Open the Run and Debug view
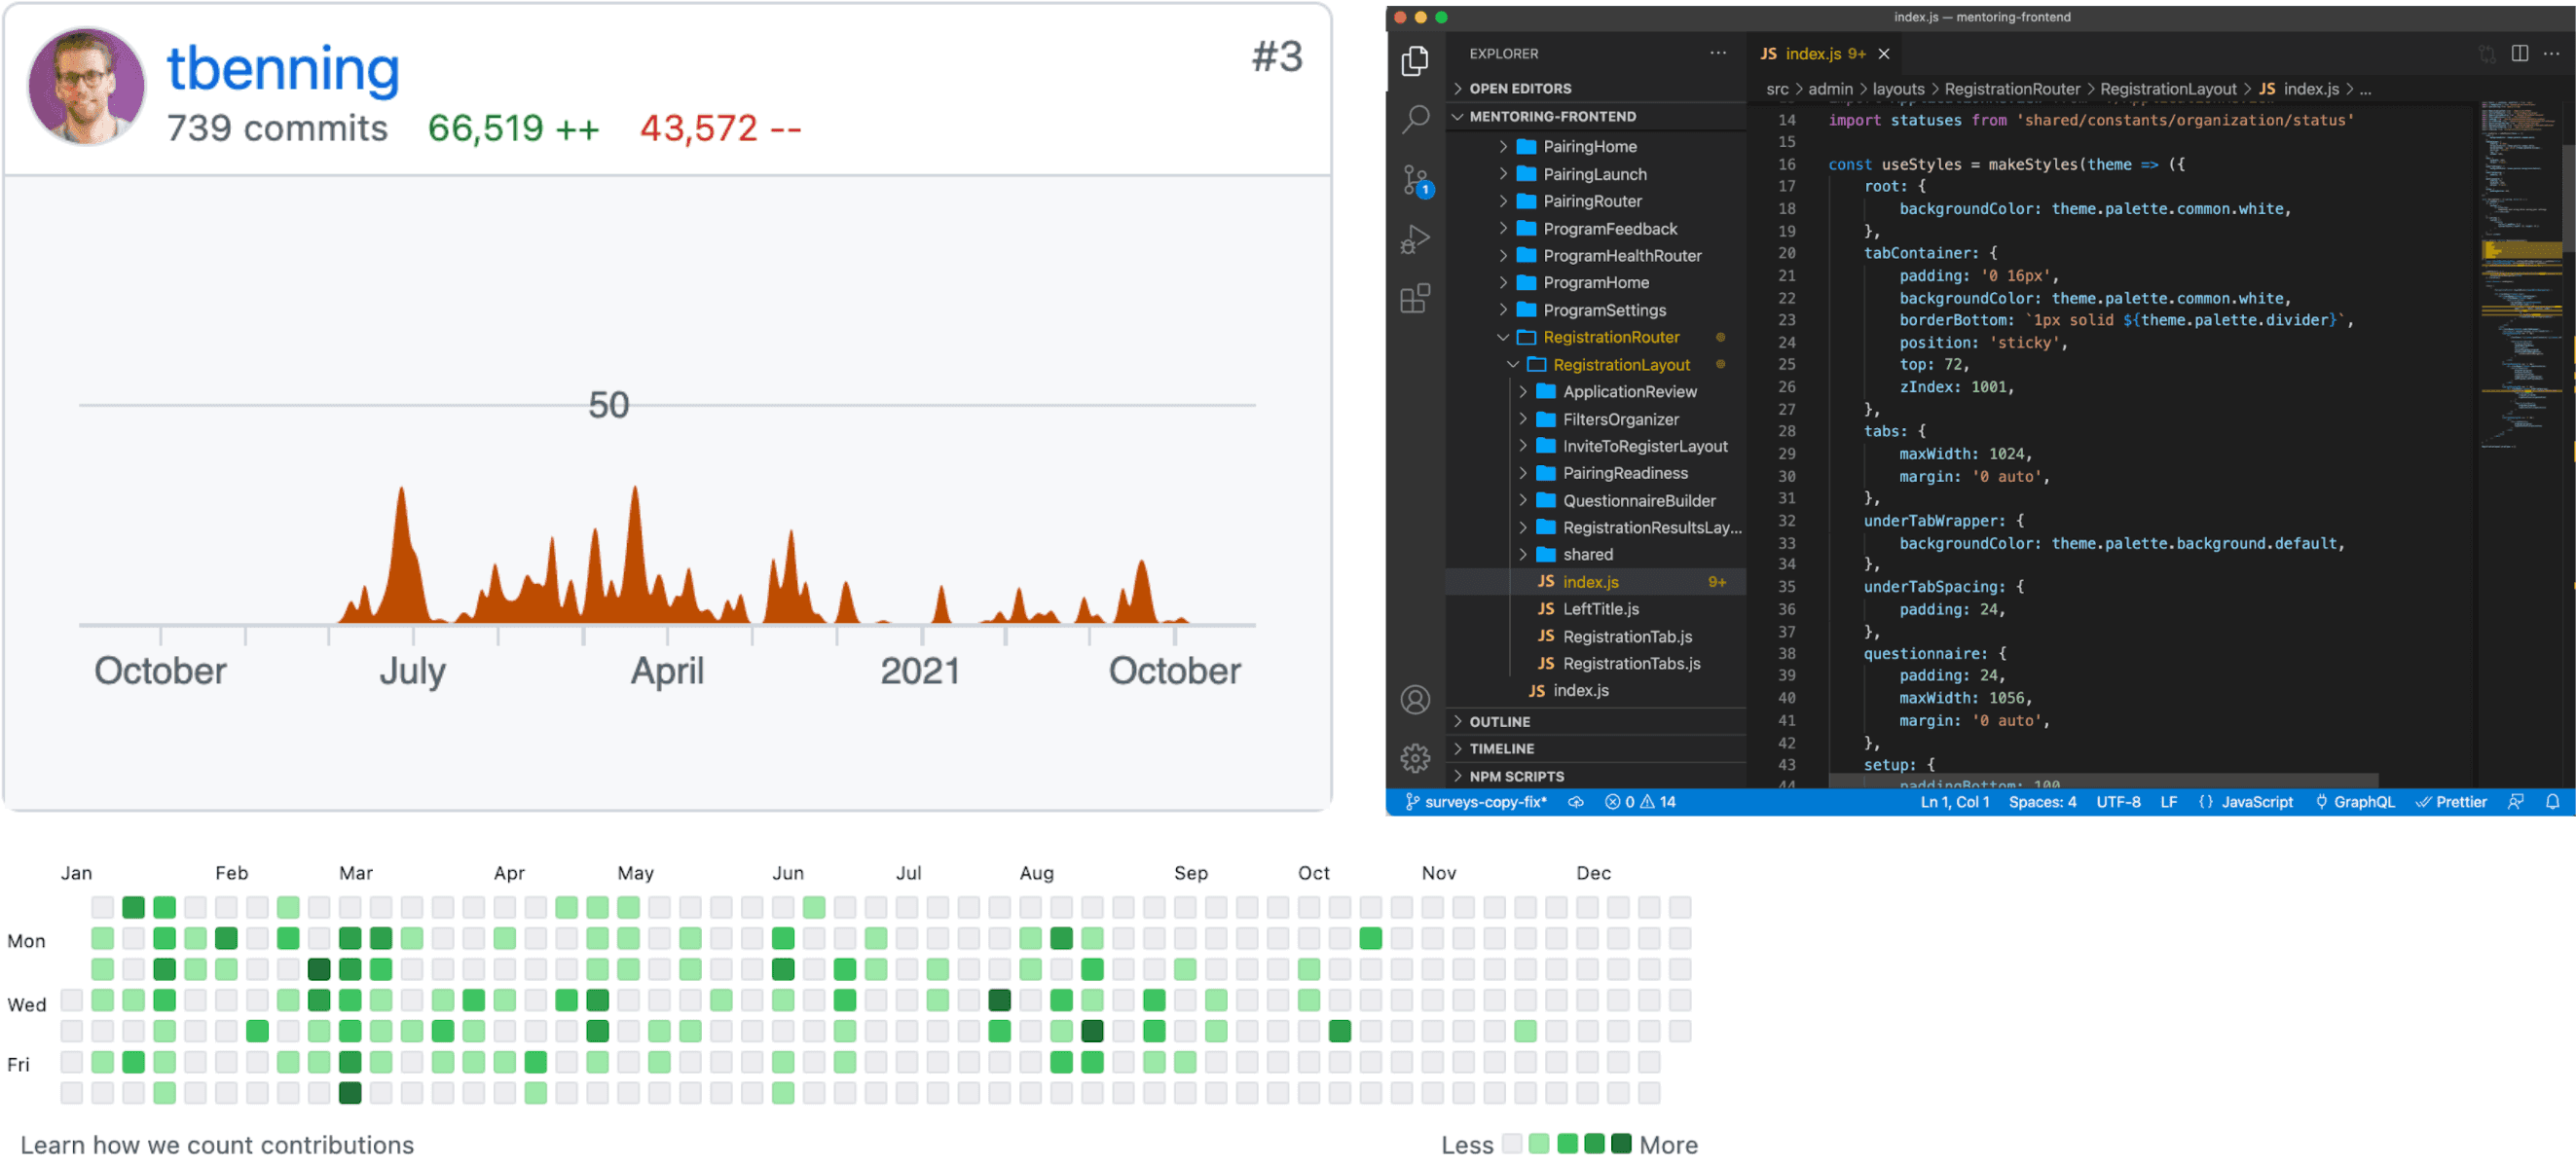Image resolution: width=2576 pixels, height=1164 pixels. pos(1416,238)
